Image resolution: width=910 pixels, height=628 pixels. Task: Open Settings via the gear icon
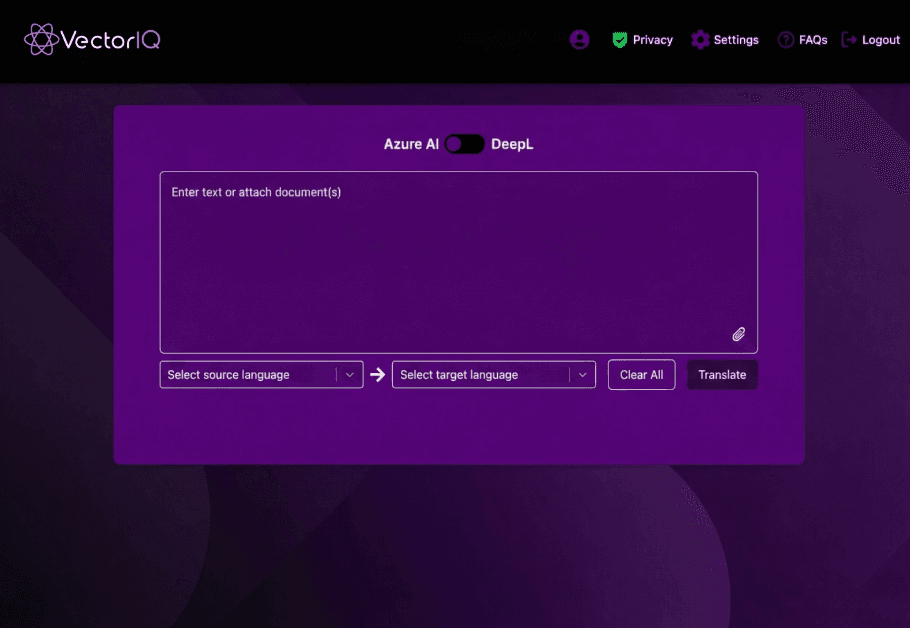[x=700, y=40]
